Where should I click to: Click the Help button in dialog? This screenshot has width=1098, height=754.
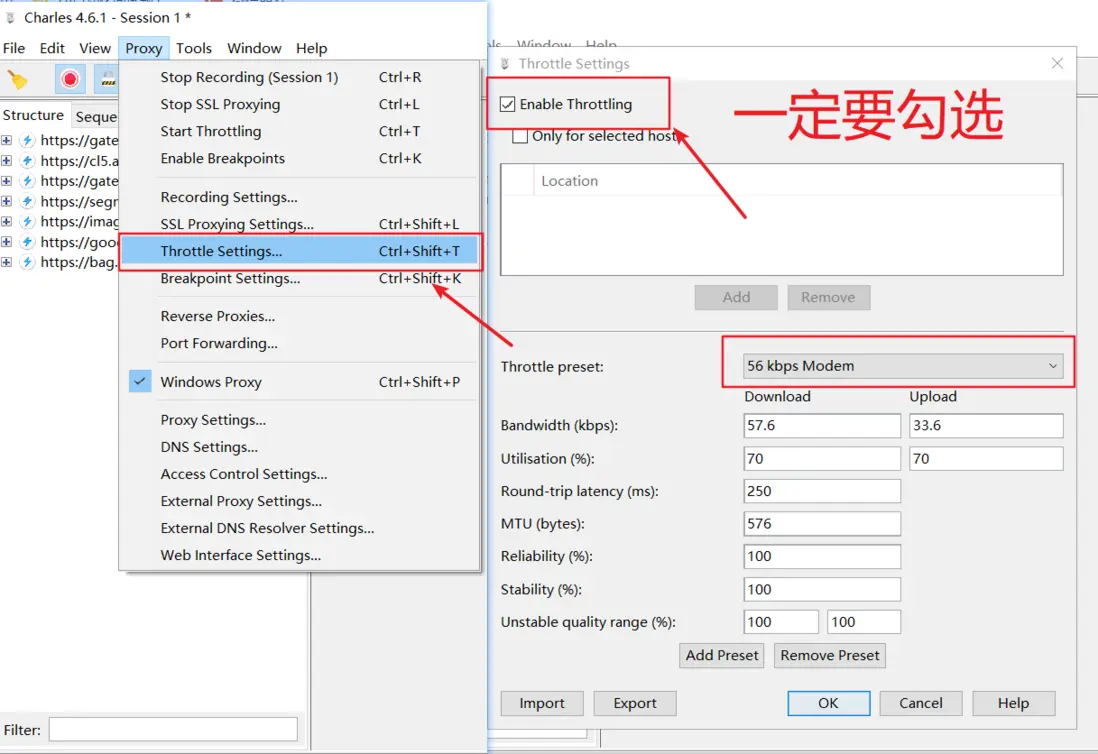[1013, 703]
